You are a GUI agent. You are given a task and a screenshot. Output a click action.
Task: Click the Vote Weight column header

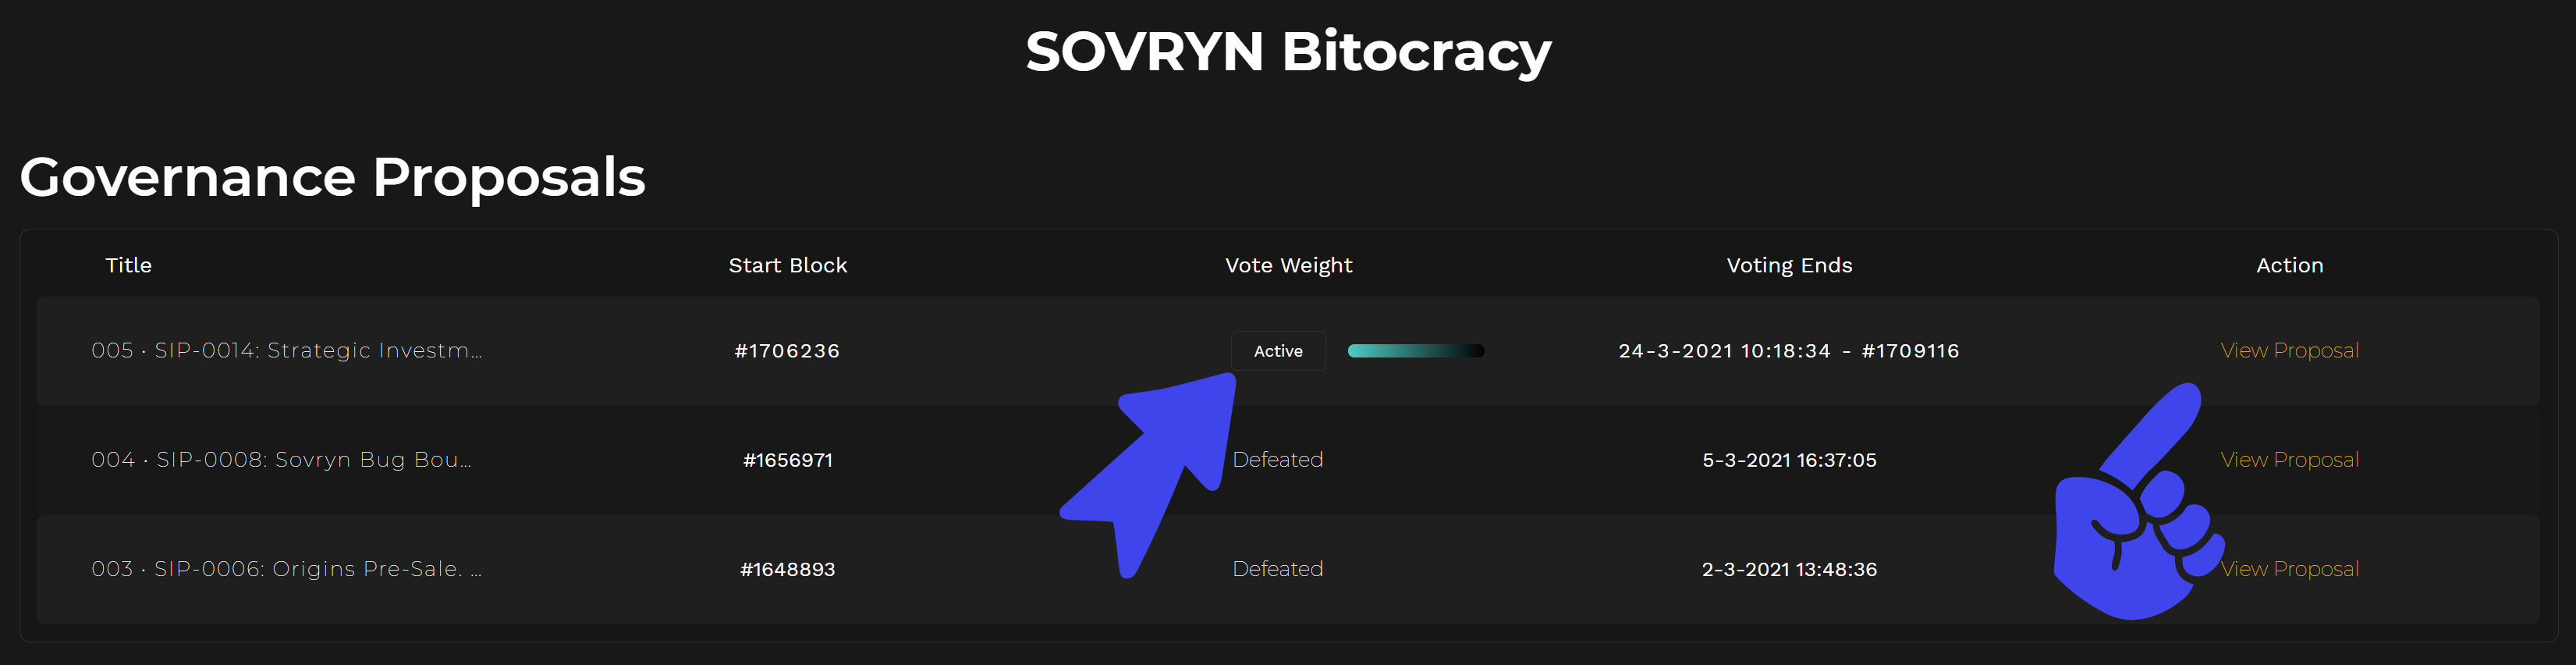coord(1289,265)
